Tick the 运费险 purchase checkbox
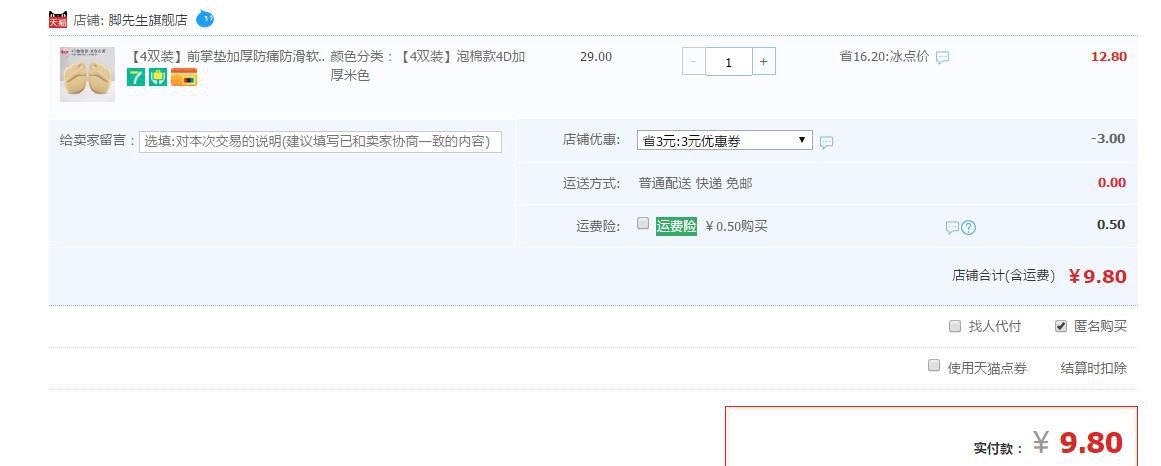Screen dimensions: 1161x466 tap(643, 223)
